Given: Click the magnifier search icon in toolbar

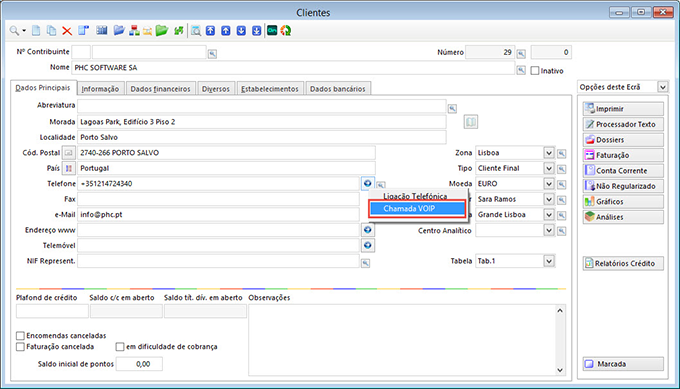Looking at the screenshot, I should pos(14,31).
